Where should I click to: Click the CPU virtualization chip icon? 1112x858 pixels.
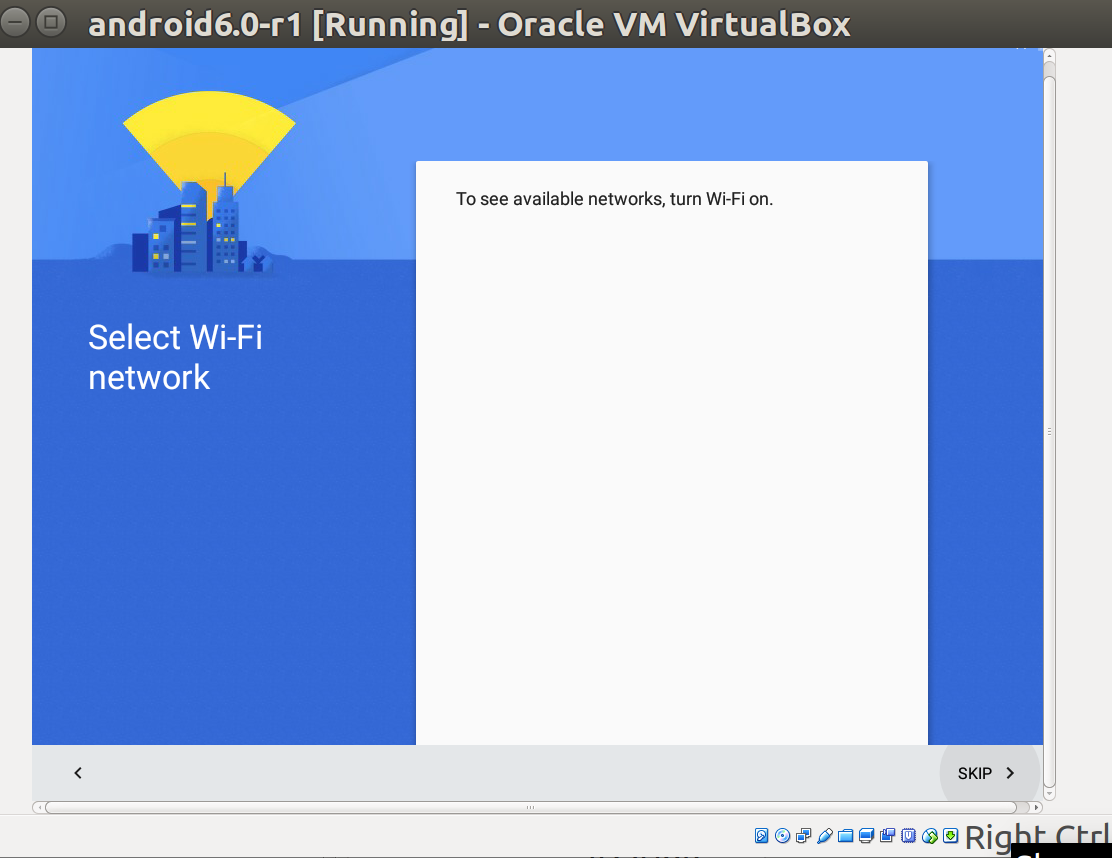[908, 836]
